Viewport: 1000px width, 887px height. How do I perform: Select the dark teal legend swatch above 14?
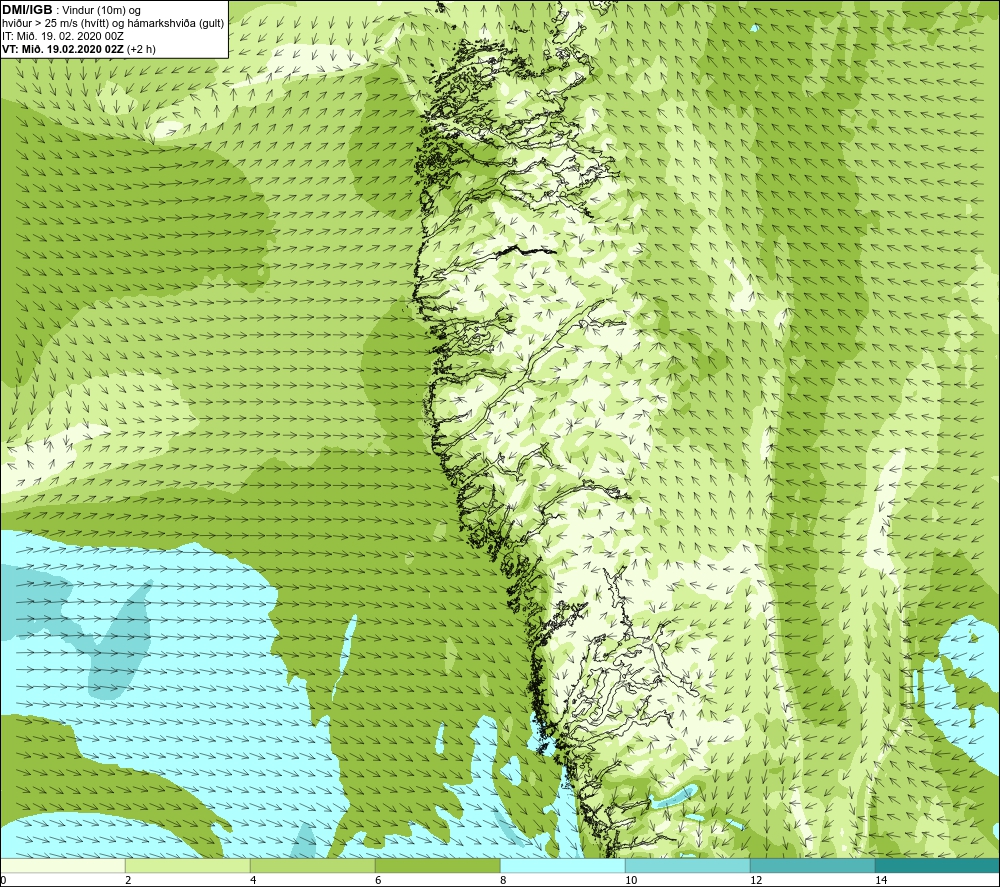(x=938, y=865)
